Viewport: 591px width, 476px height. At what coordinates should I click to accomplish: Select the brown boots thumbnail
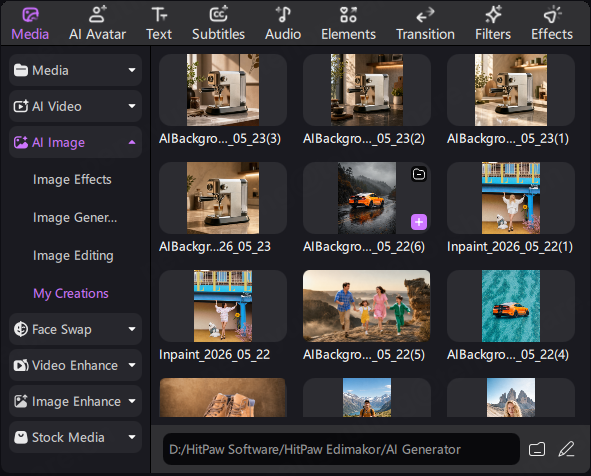pos(223,397)
